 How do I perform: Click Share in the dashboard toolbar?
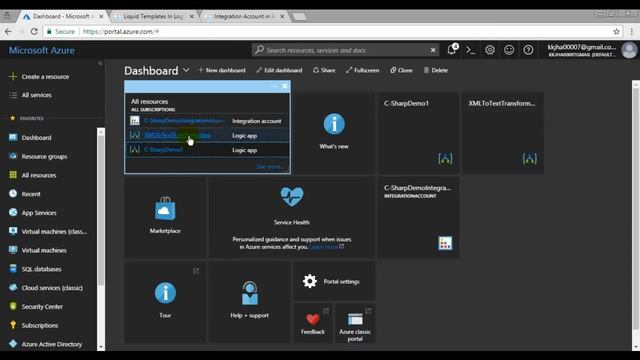click(324, 70)
